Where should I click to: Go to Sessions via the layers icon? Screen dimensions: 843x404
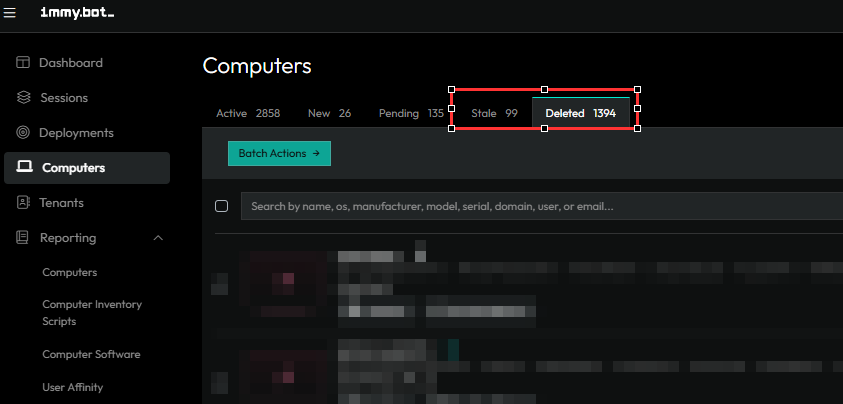click(x=23, y=98)
